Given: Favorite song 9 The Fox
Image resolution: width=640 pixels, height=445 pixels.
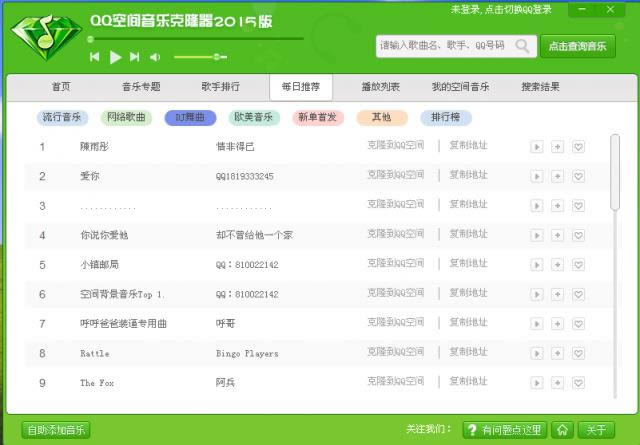Looking at the screenshot, I should click(x=578, y=383).
